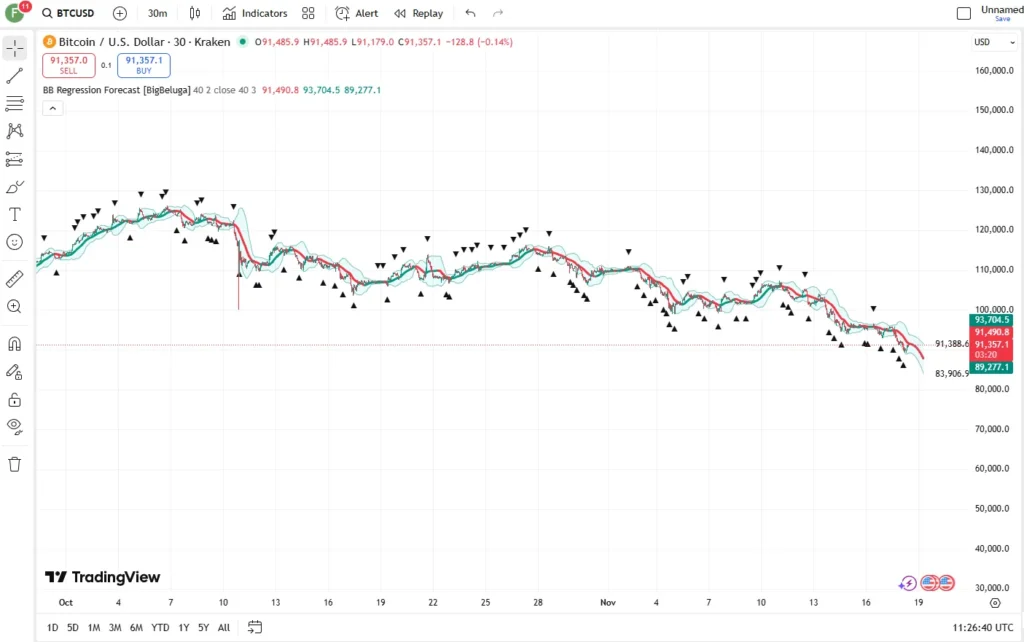Image resolution: width=1024 pixels, height=642 pixels.
Task: Open the chart scale settings gear icon
Action: tap(995, 603)
